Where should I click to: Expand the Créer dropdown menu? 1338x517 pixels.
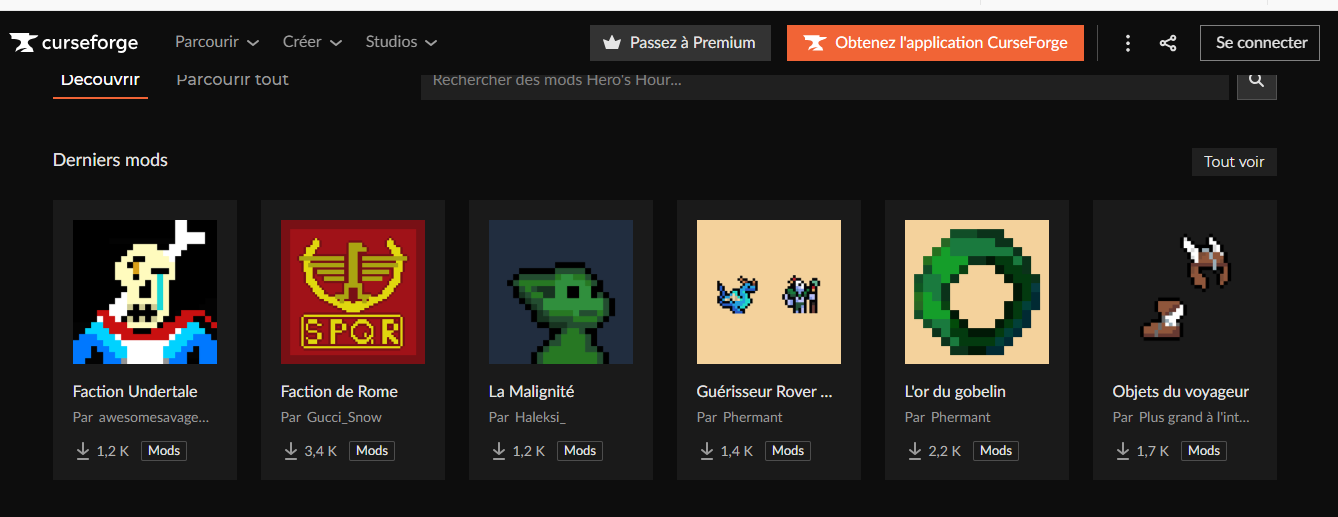point(312,42)
